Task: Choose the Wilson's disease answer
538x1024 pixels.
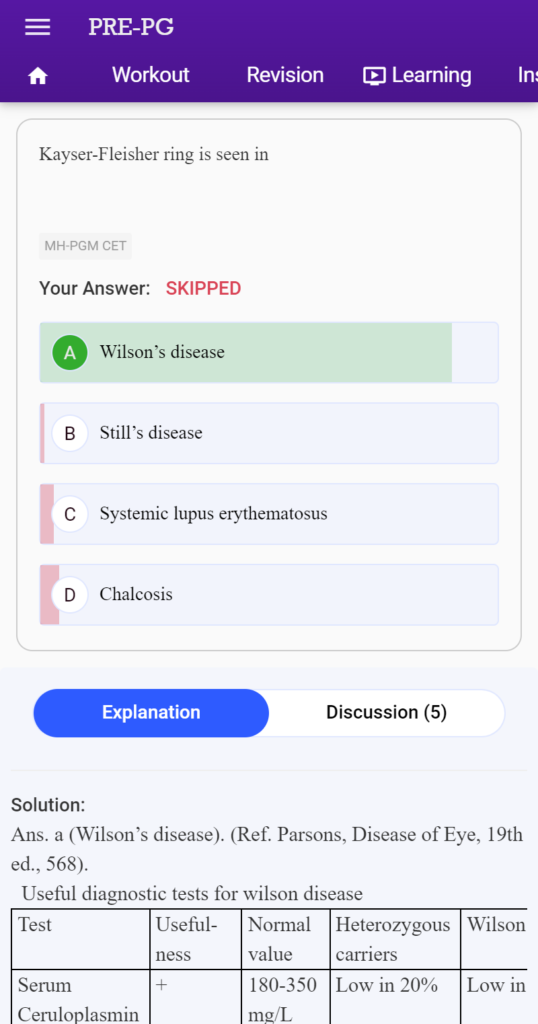Action: tap(269, 353)
